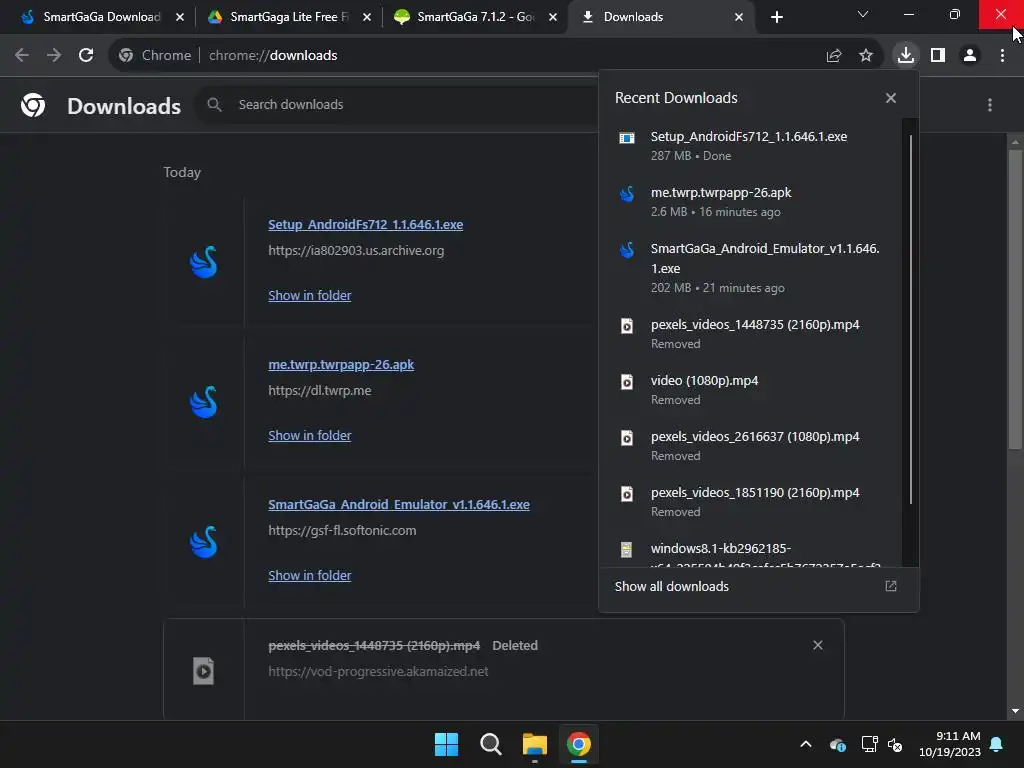Image resolution: width=1024 pixels, height=768 pixels.
Task: Click the swan icon of Setup_AndroidFs712 download
Action: (x=203, y=262)
